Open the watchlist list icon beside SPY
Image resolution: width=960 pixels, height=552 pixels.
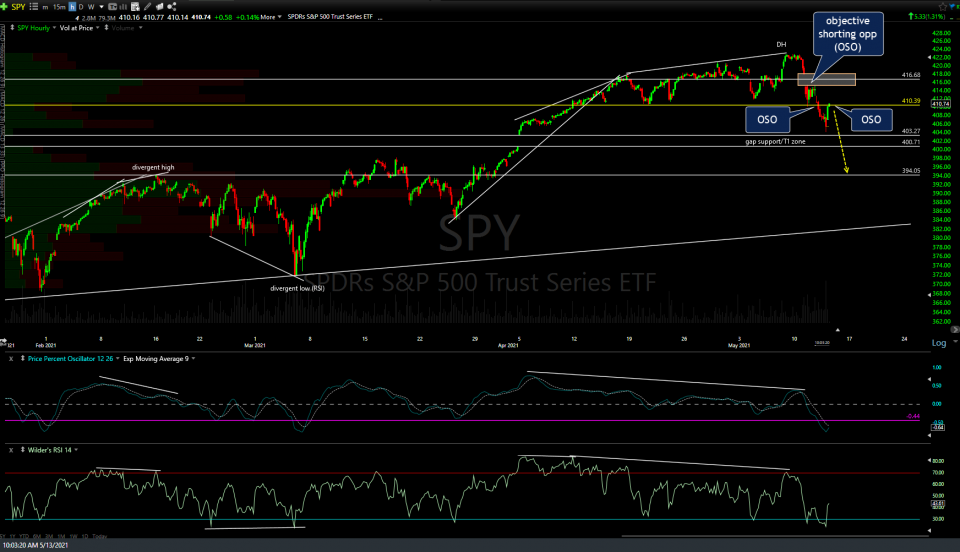pyautogui.click(x=34, y=7)
